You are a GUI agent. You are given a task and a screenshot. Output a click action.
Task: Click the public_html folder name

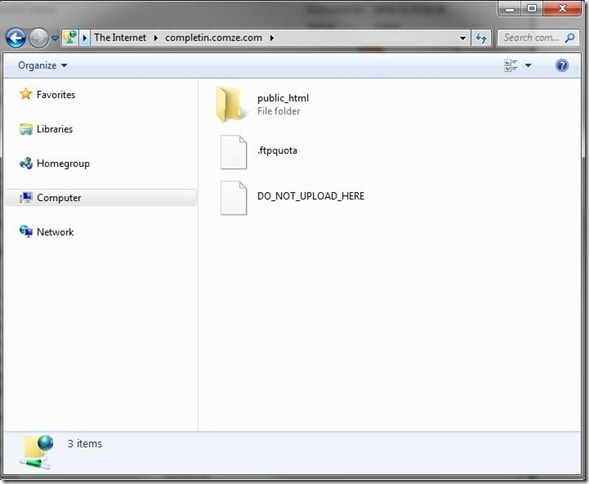tap(283, 98)
